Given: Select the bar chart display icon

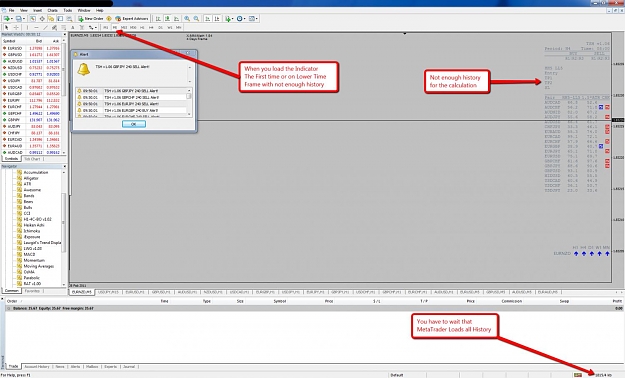Looking at the screenshot, I should coord(158,18).
